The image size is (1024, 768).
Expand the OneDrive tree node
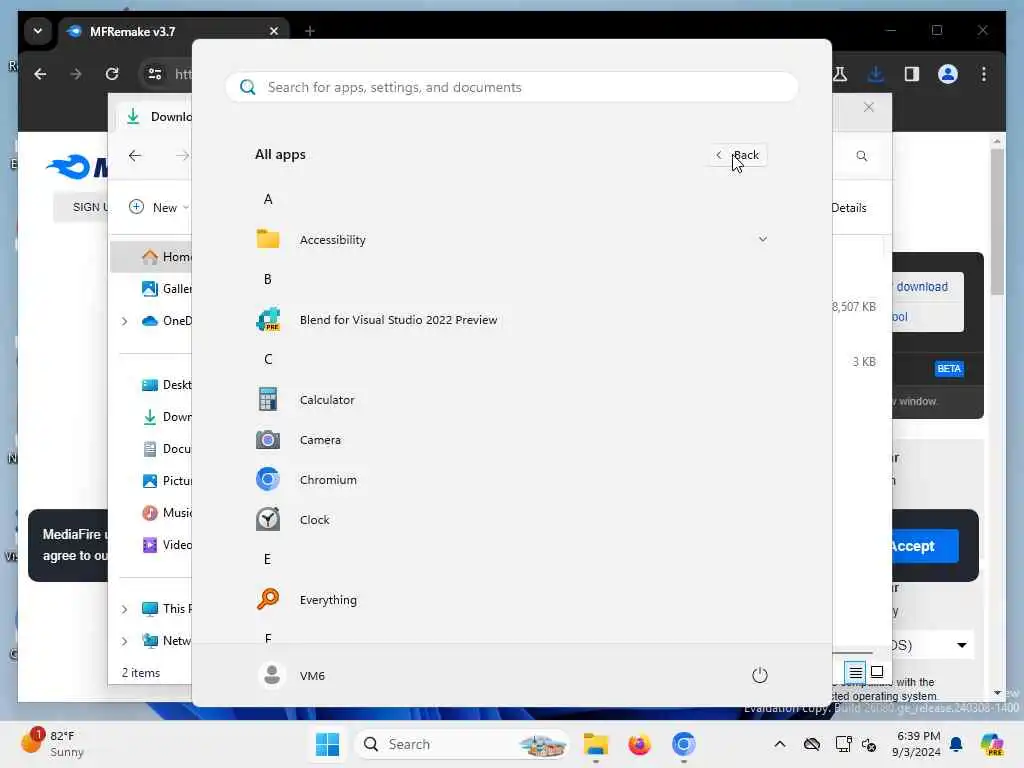pos(124,321)
